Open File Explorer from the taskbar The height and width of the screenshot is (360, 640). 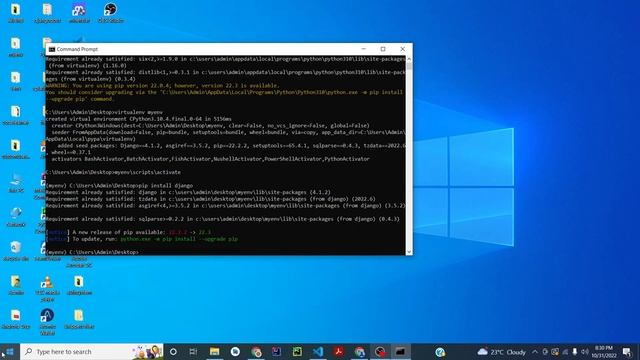[x=214, y=351]
